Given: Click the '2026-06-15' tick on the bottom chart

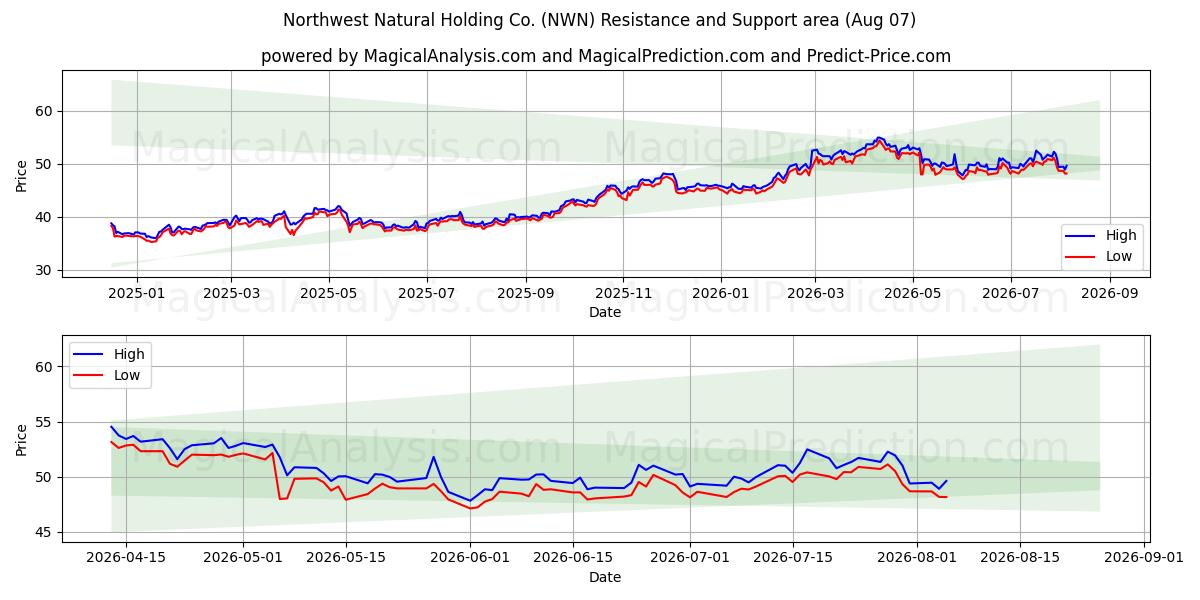Looking at the screenshot, I should 573,559.
